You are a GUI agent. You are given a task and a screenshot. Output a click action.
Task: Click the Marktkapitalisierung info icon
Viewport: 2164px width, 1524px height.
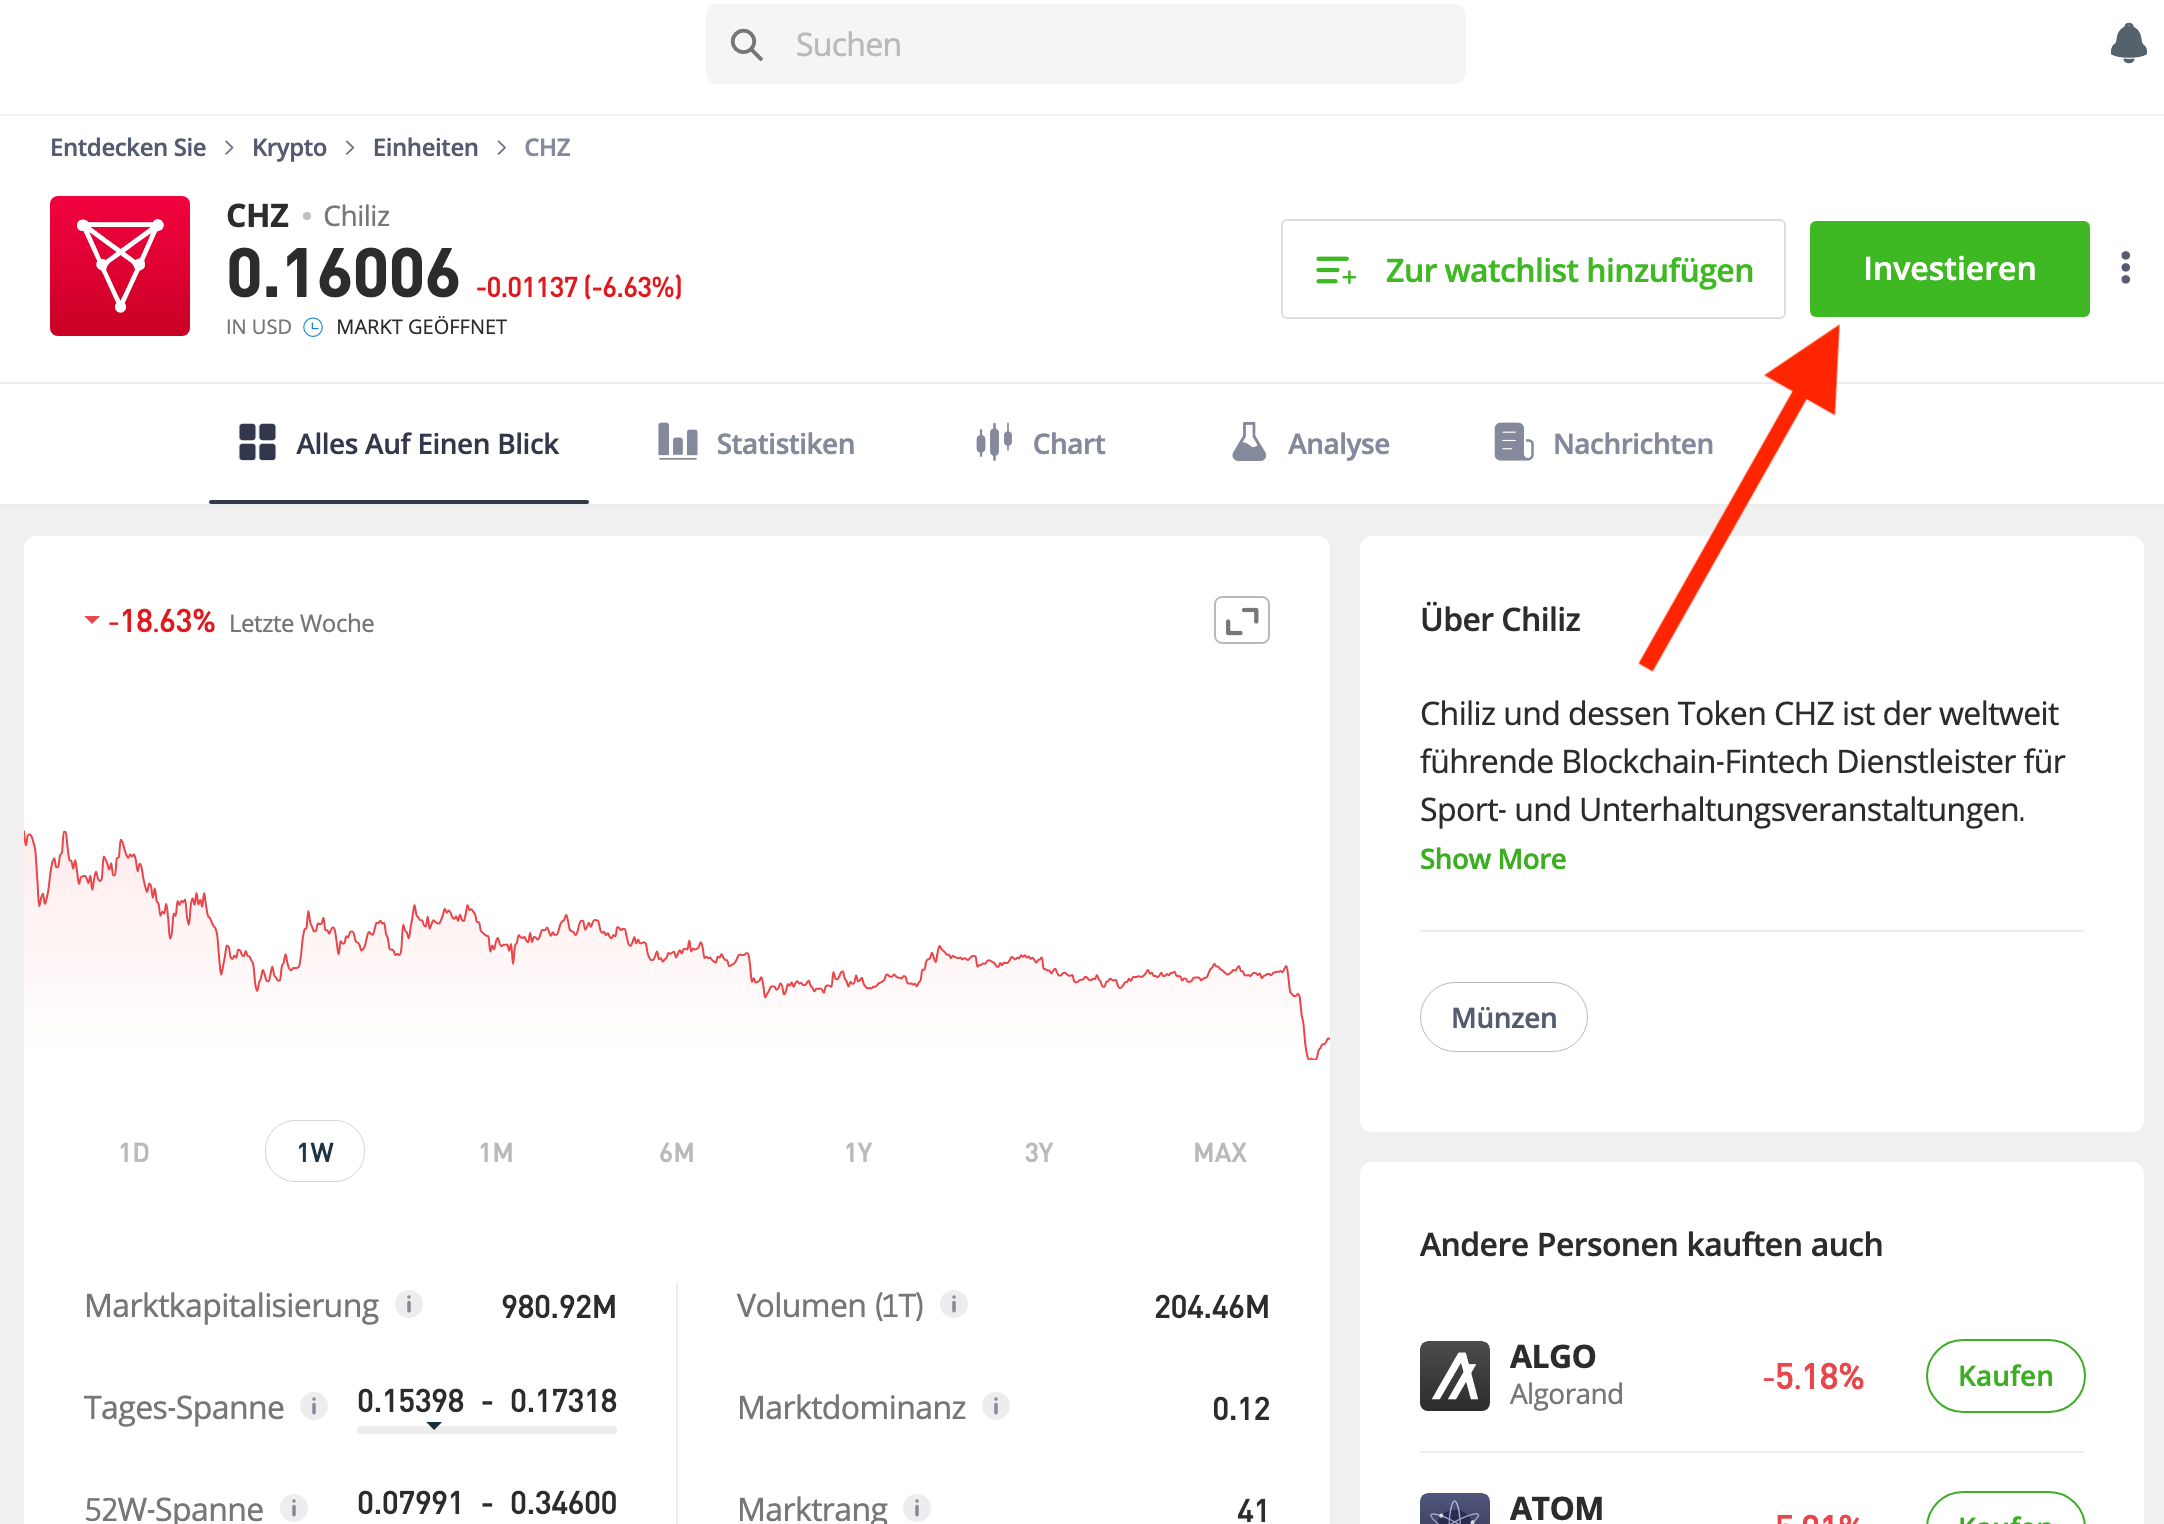tap(409, 1304)
